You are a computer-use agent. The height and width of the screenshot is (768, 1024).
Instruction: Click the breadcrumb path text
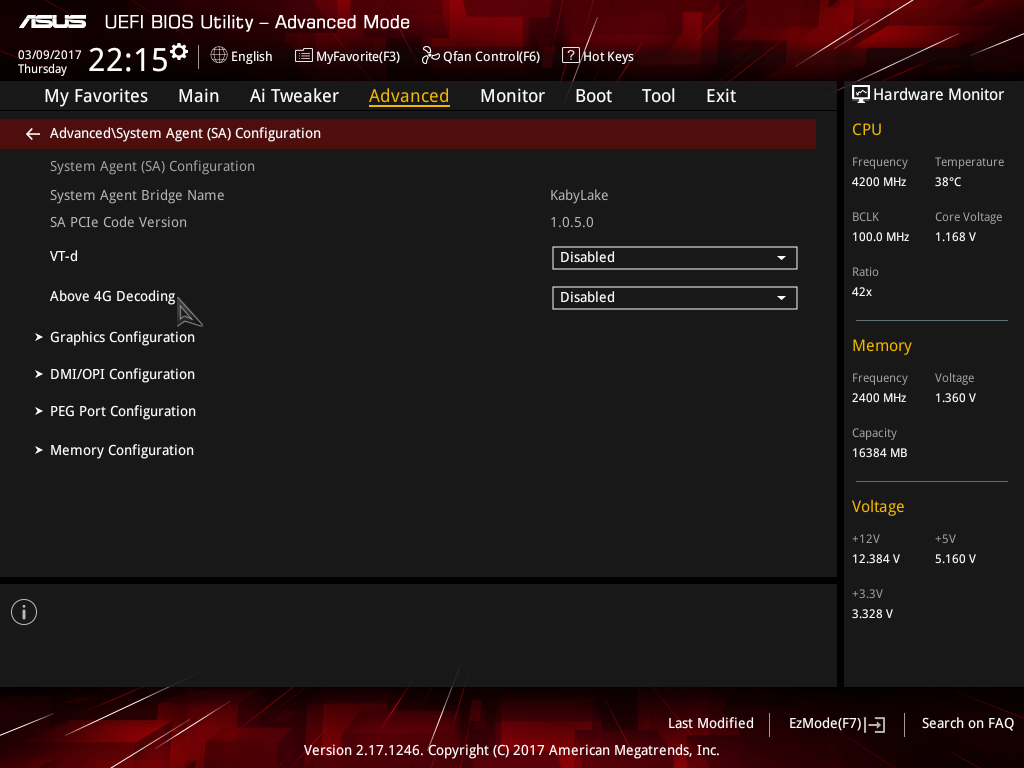185,133
